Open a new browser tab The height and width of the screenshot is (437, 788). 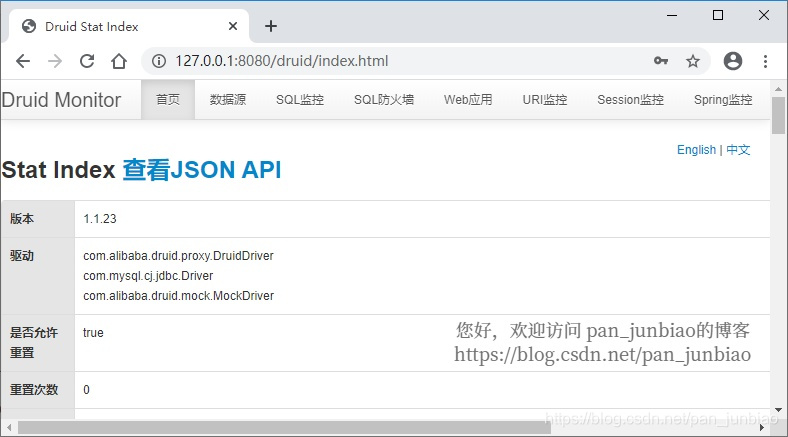pos(271,26)
